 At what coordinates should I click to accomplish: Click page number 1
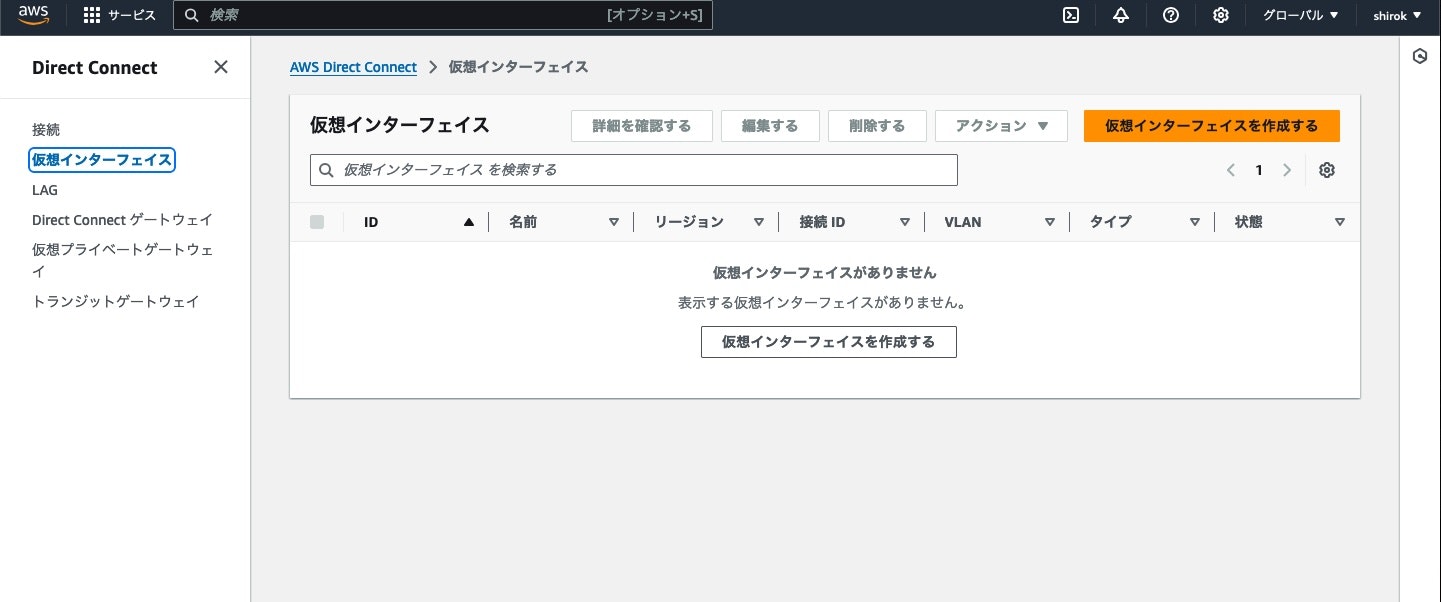coord(1259,170)
